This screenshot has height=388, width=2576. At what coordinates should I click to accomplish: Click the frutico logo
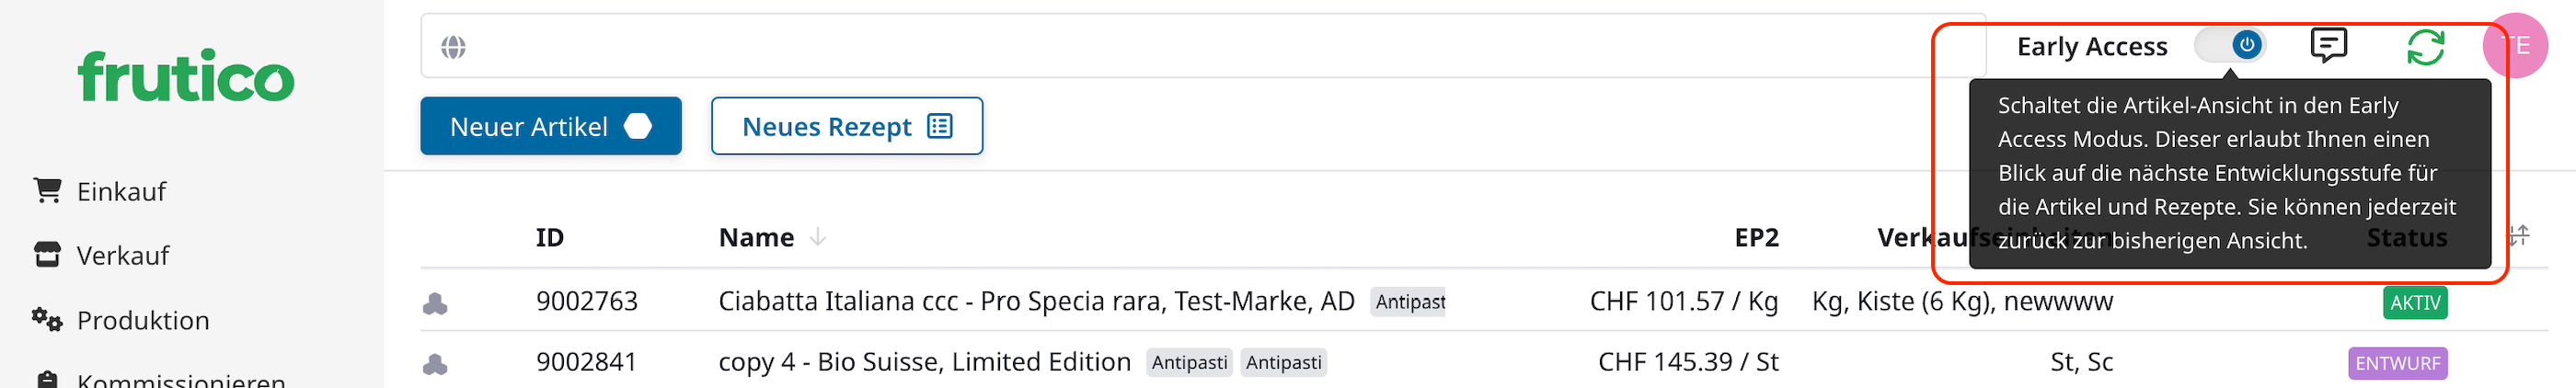tap(186, 76)
